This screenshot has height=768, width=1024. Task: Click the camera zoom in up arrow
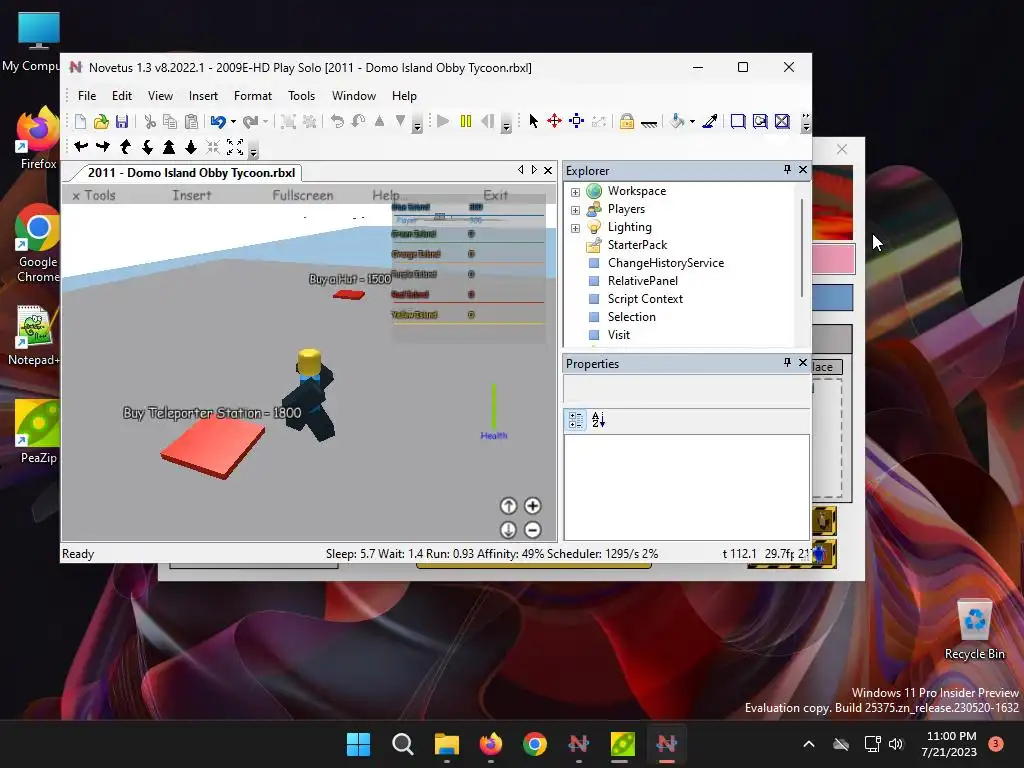tap(169, 147)
